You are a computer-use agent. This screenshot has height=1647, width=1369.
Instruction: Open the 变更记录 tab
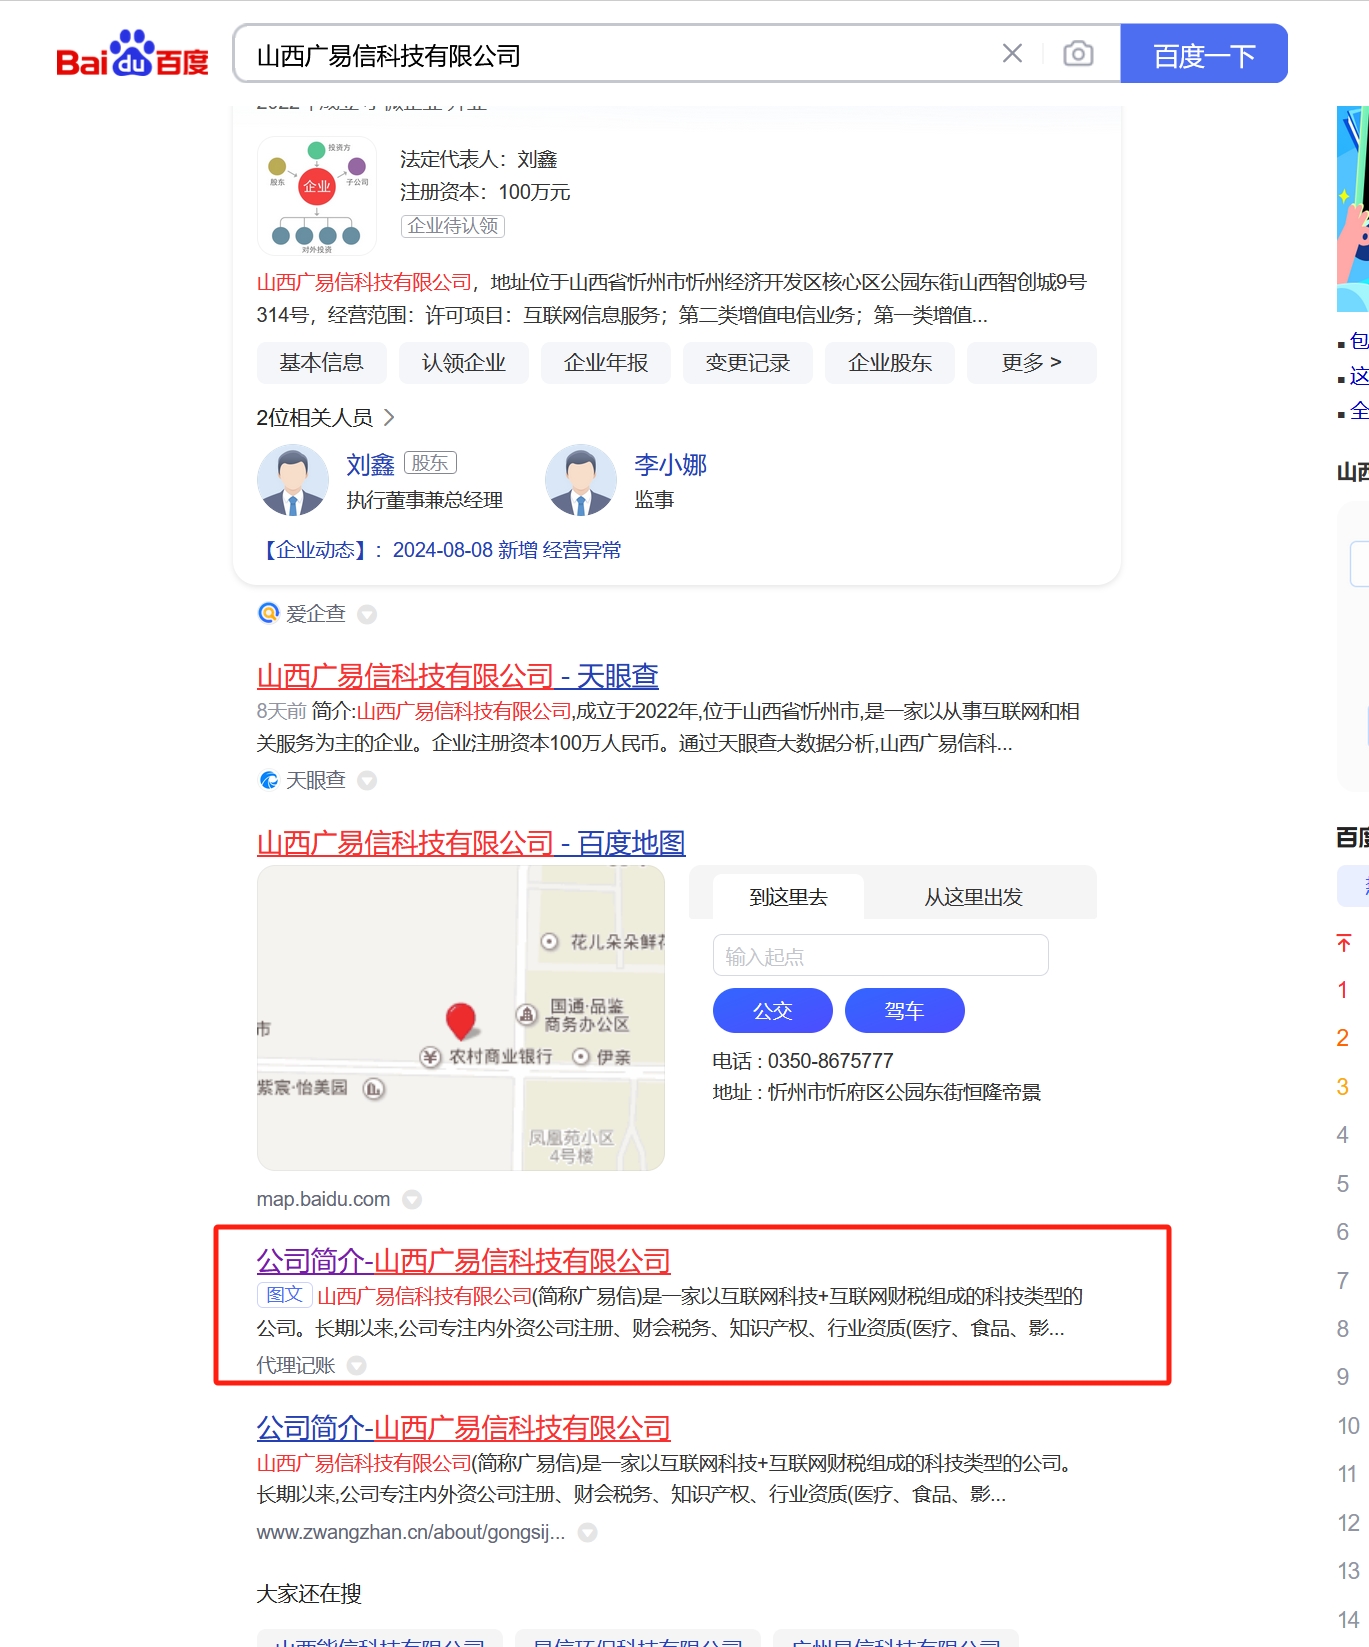pyautogui.click(x=748, y=363)
